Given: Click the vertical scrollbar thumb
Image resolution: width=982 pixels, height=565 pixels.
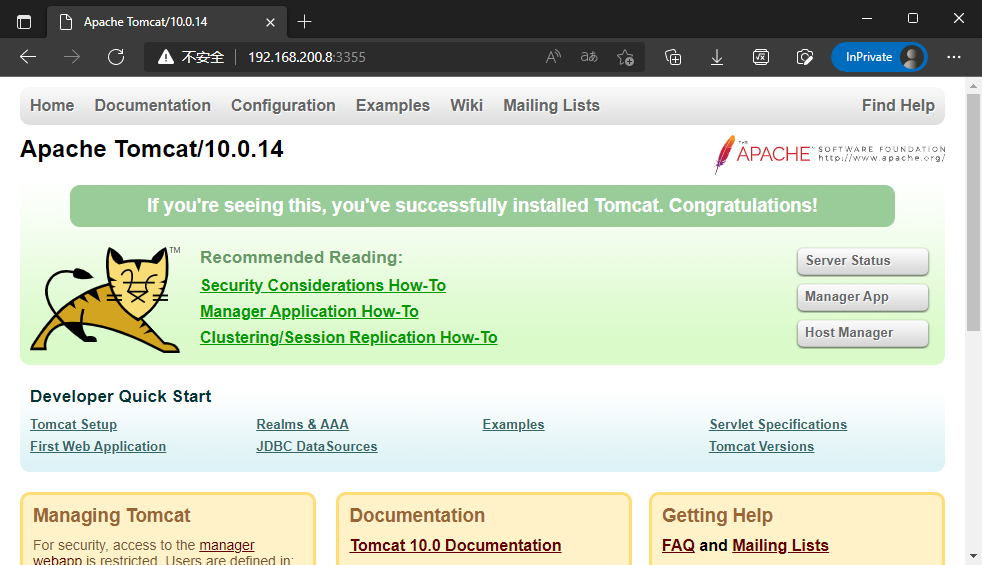Looking at the screenshot, I should [x=973, y=213].
